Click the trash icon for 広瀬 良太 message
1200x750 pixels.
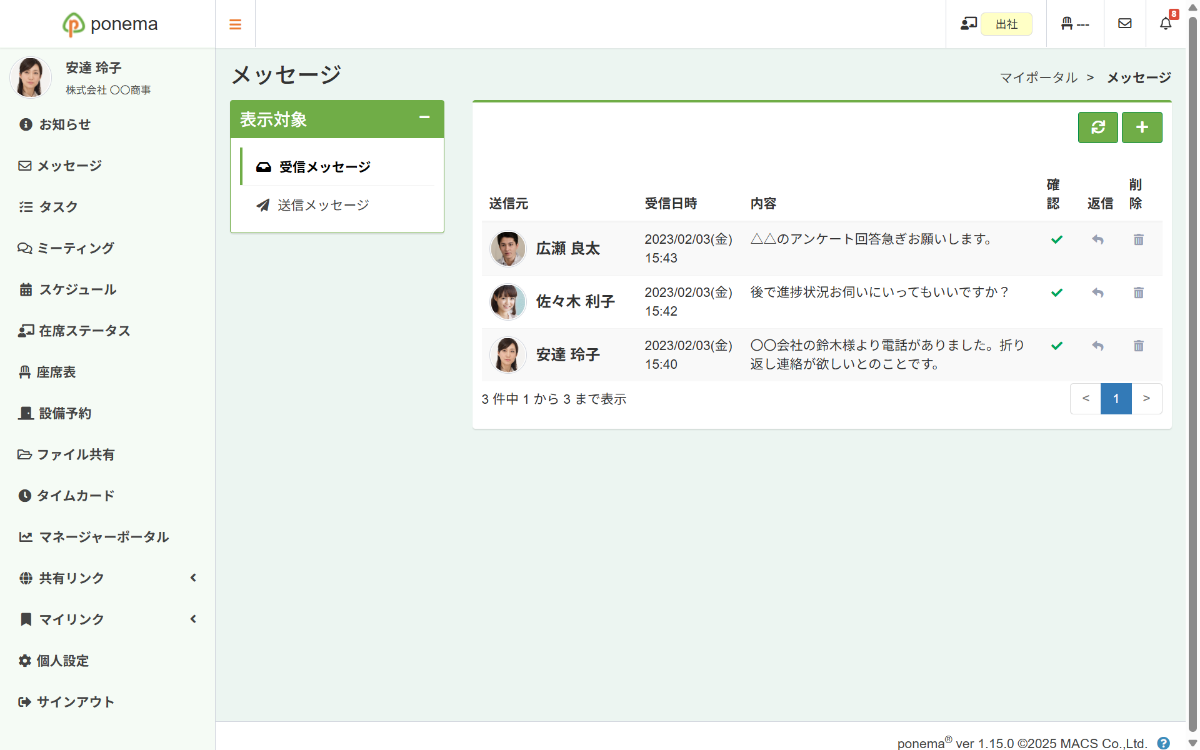click(1138, 239)
